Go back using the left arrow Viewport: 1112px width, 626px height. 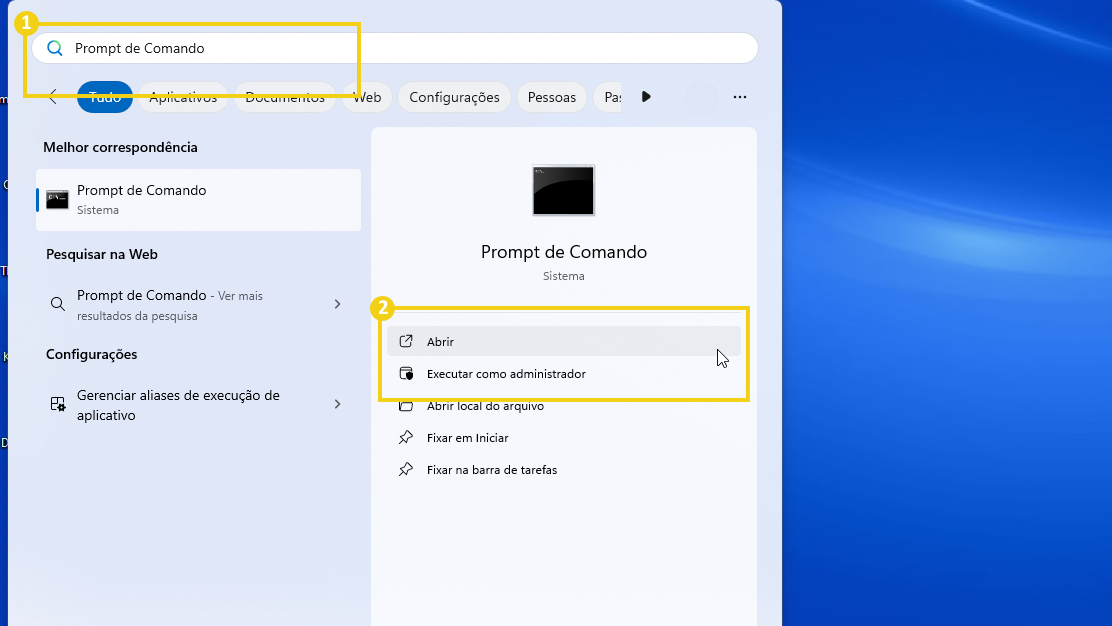pyautogui.click(x=53, y=97)
